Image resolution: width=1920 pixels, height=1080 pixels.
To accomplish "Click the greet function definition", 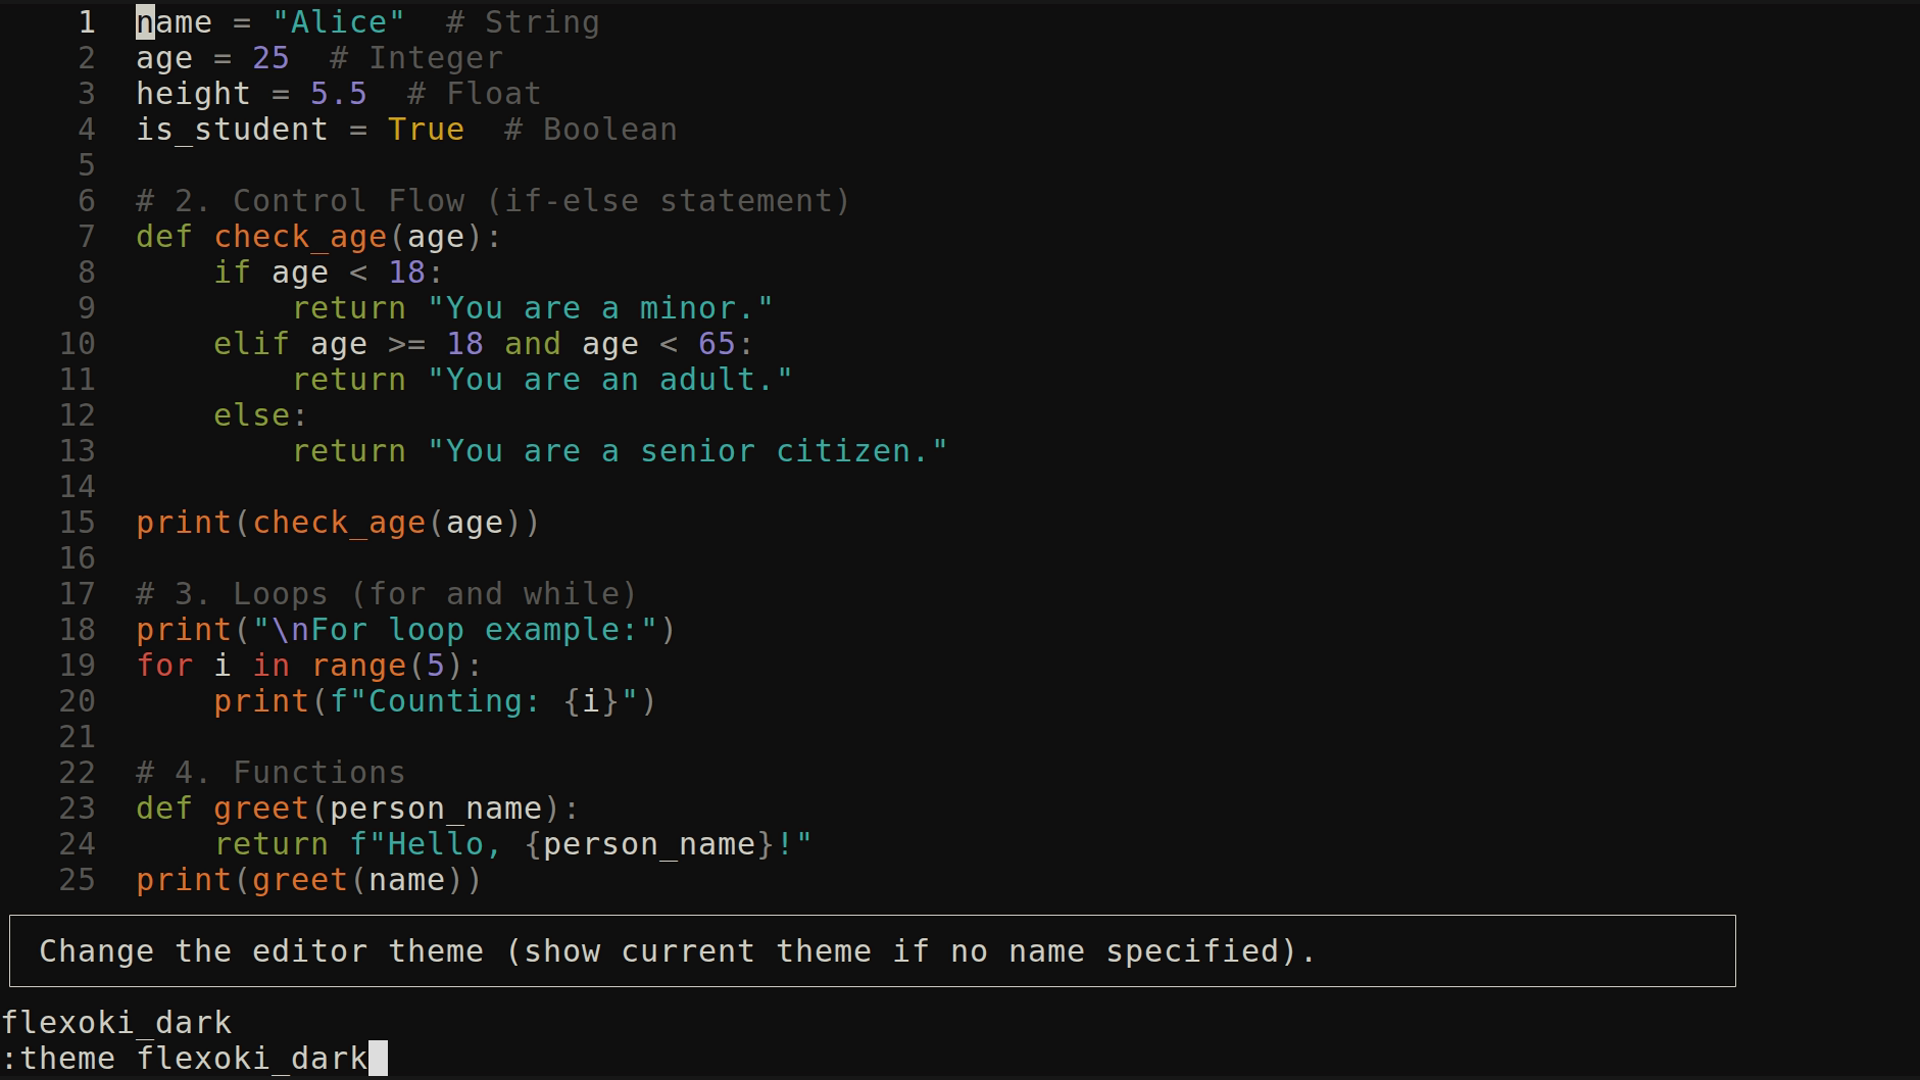I will [x=260, y=808].
